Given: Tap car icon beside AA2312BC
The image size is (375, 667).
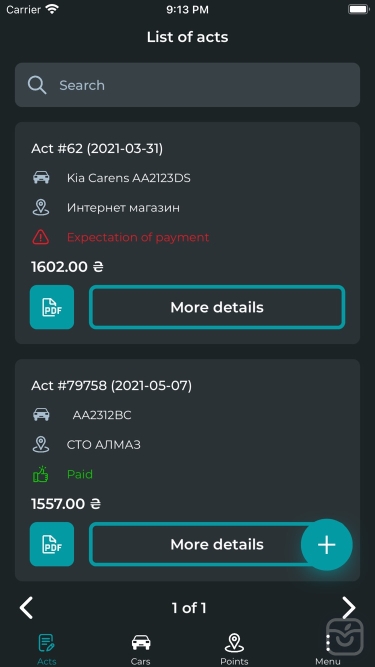Looking at the screenshot, I should point(41,414).
